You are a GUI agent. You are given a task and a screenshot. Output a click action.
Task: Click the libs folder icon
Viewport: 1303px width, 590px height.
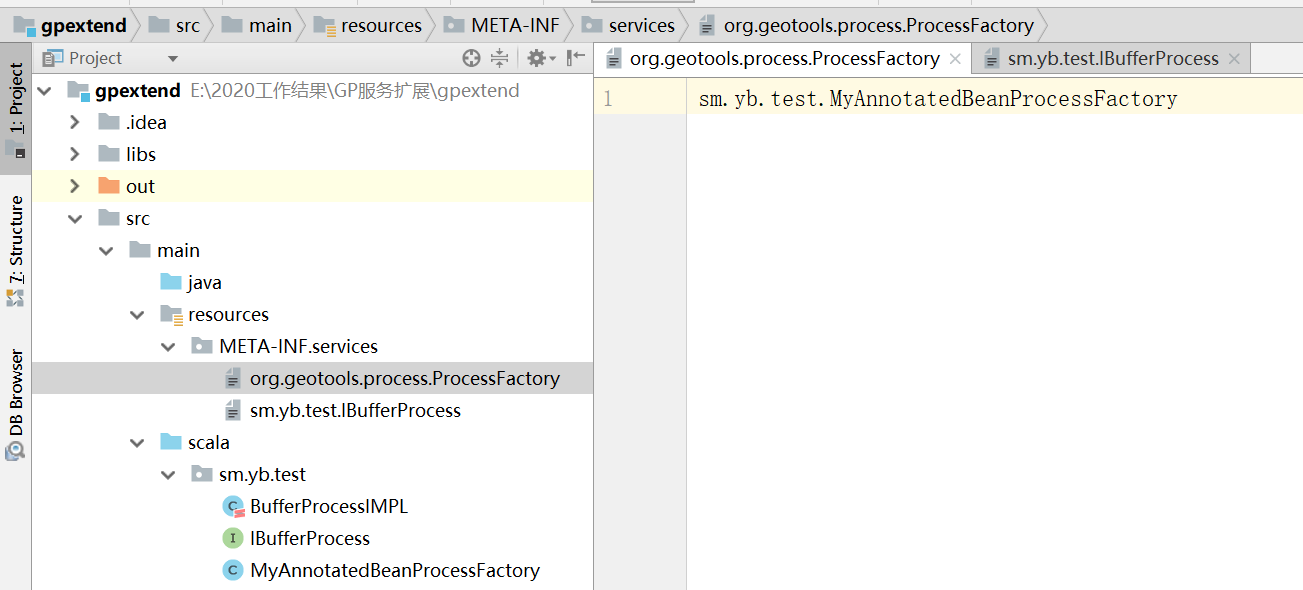[109, 155]
